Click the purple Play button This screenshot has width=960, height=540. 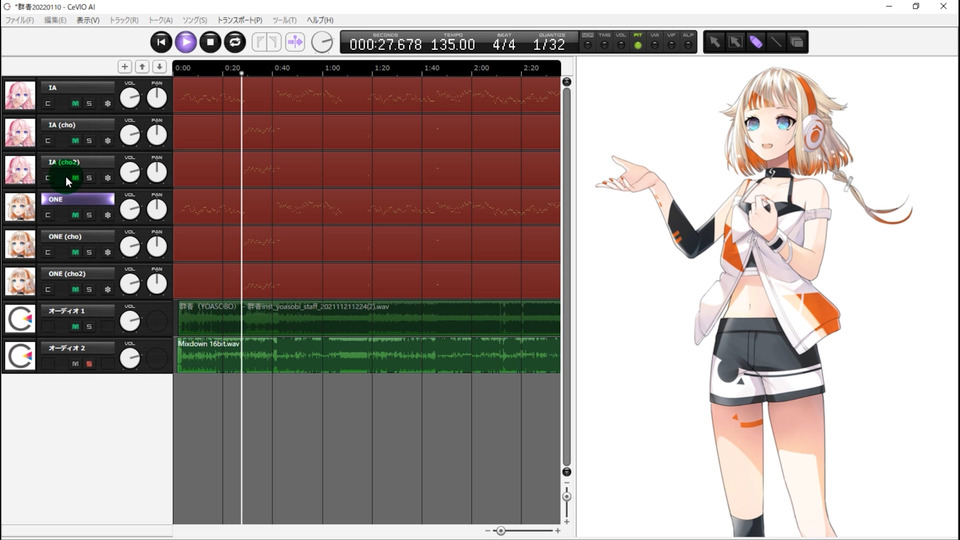tap(186, 42)
